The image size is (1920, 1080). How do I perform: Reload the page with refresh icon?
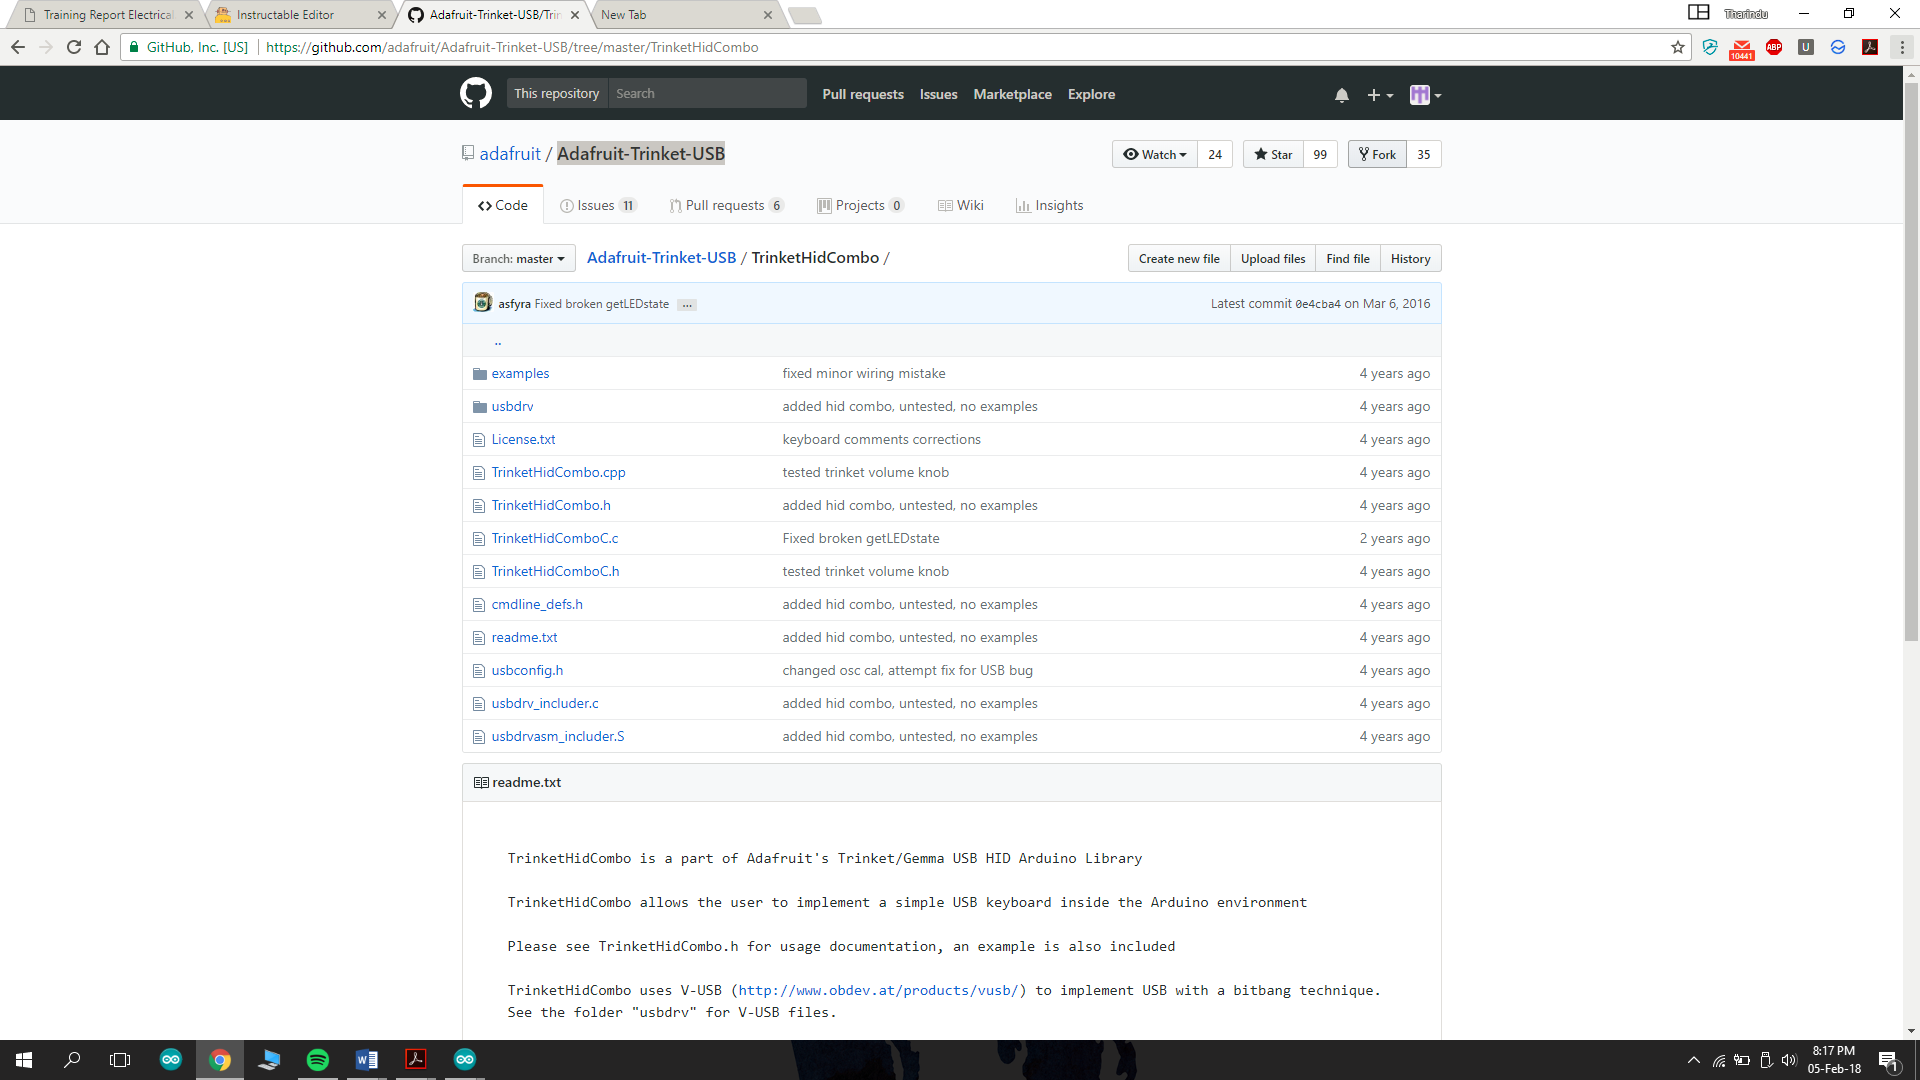point(73,47)
